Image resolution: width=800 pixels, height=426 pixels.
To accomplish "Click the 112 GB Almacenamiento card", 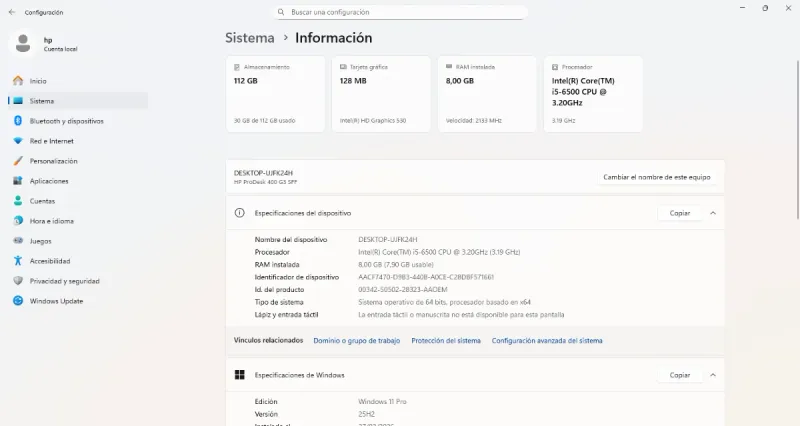I will pyautogui.click(x=276, y=94).
